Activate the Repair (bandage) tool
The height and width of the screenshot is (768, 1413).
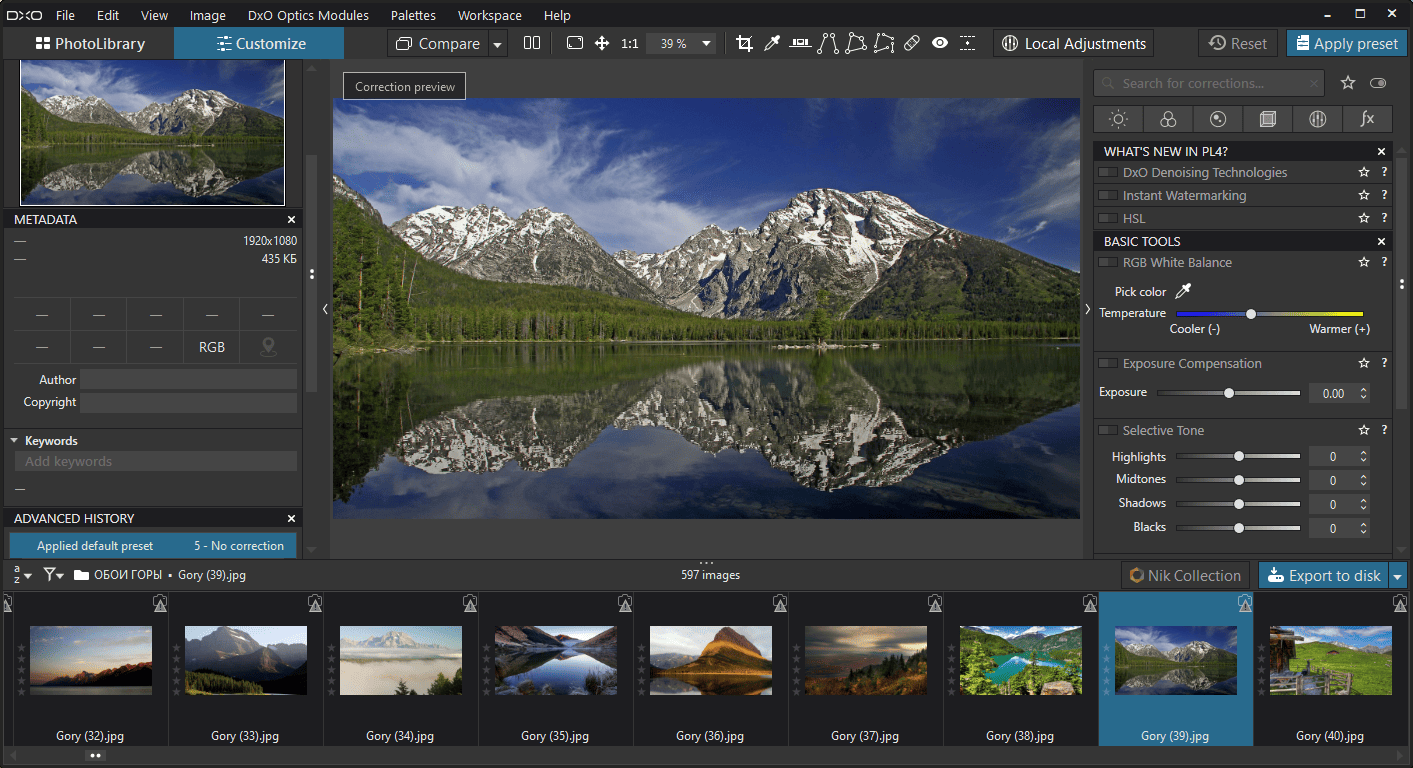click(x=912, y=44)
